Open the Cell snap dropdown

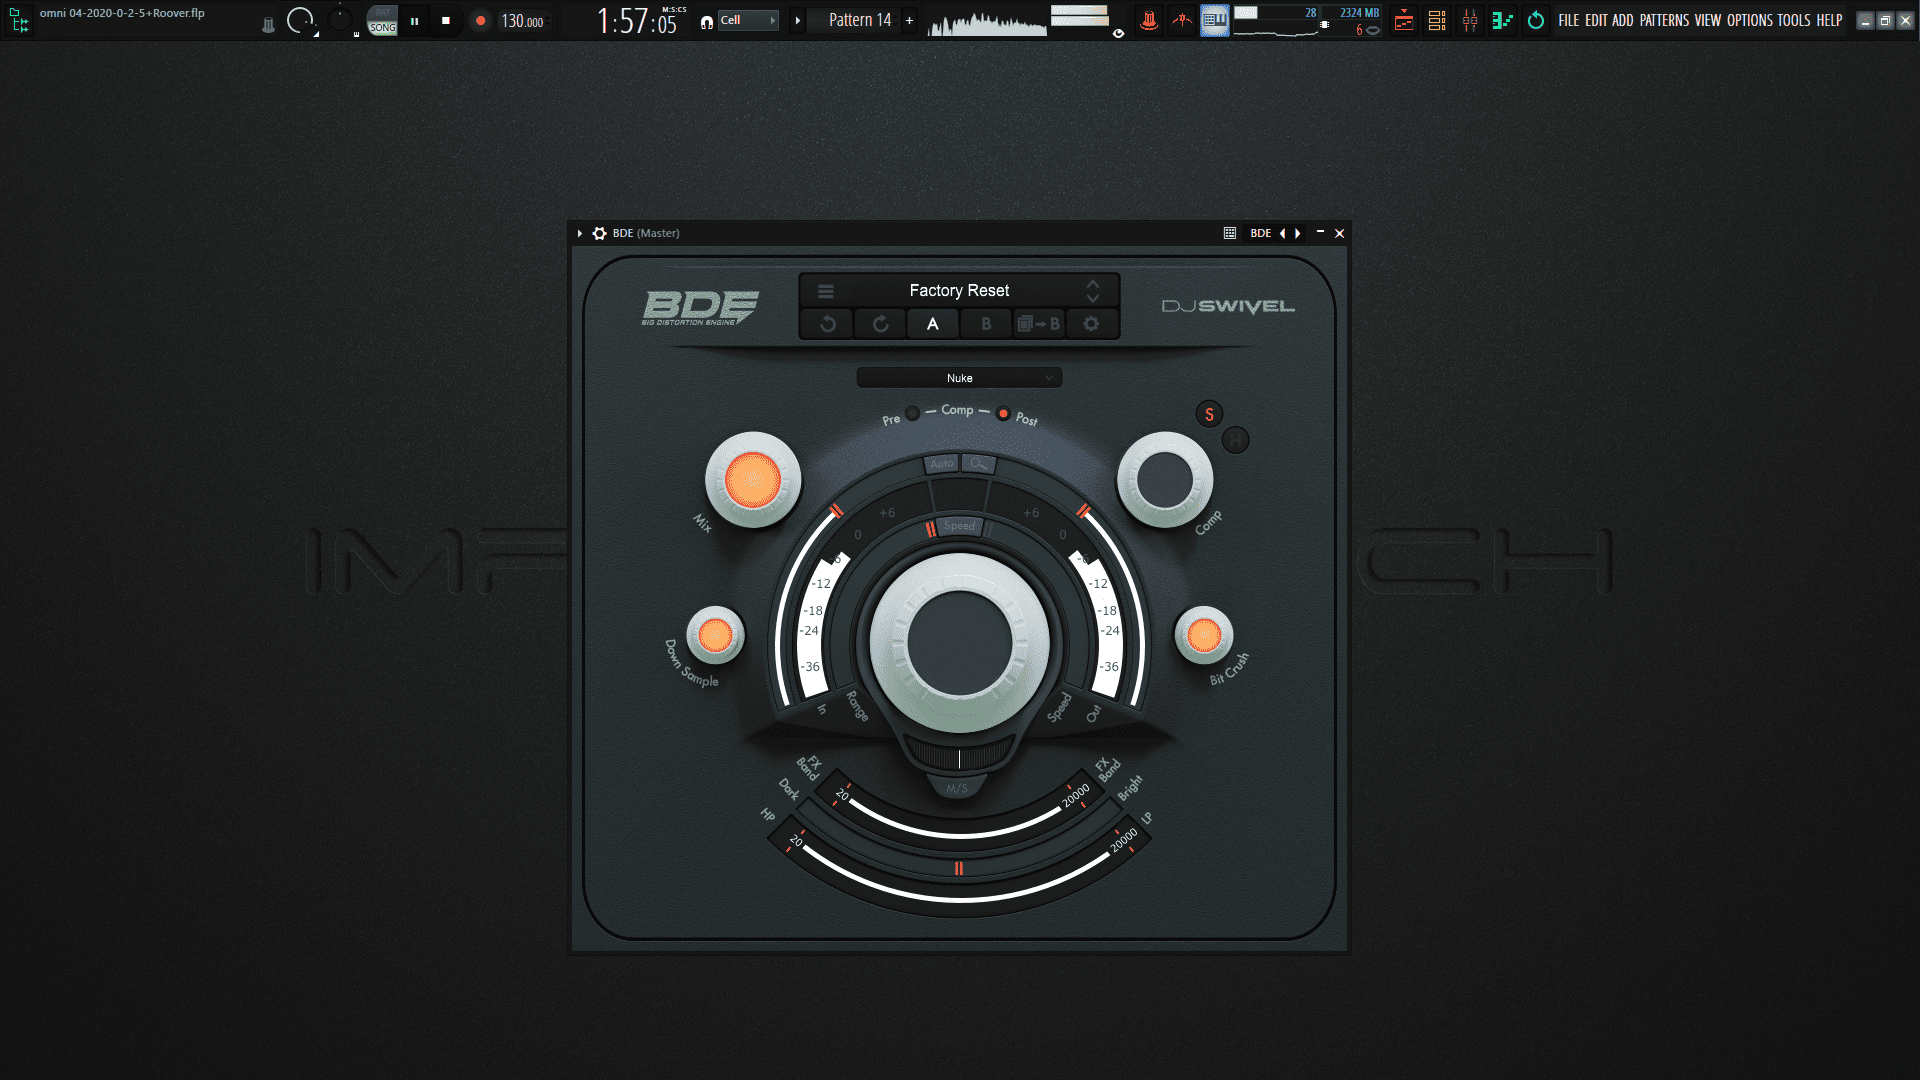click(747, 20)
